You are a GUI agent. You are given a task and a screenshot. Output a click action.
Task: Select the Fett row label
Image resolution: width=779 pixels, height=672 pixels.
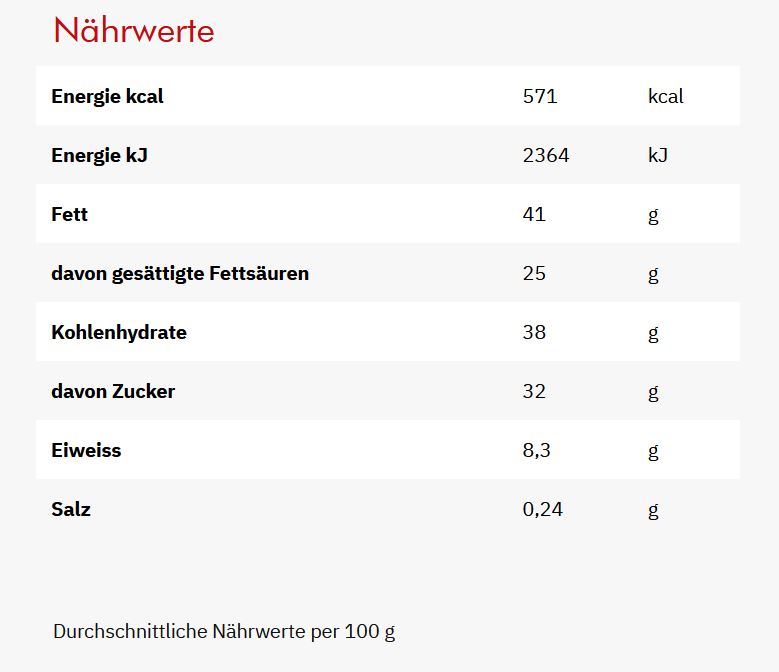coord(69,214)
